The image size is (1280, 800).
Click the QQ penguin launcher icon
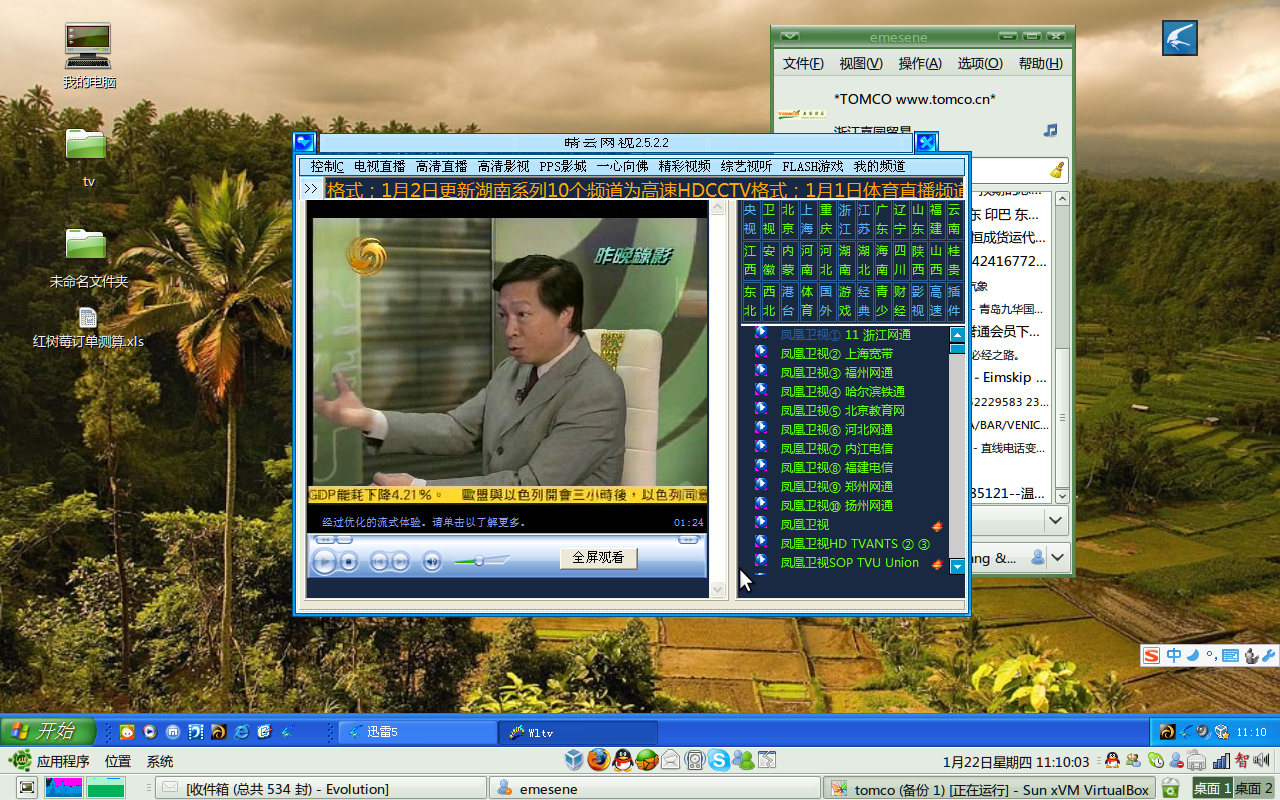click(x=622, y=760)
